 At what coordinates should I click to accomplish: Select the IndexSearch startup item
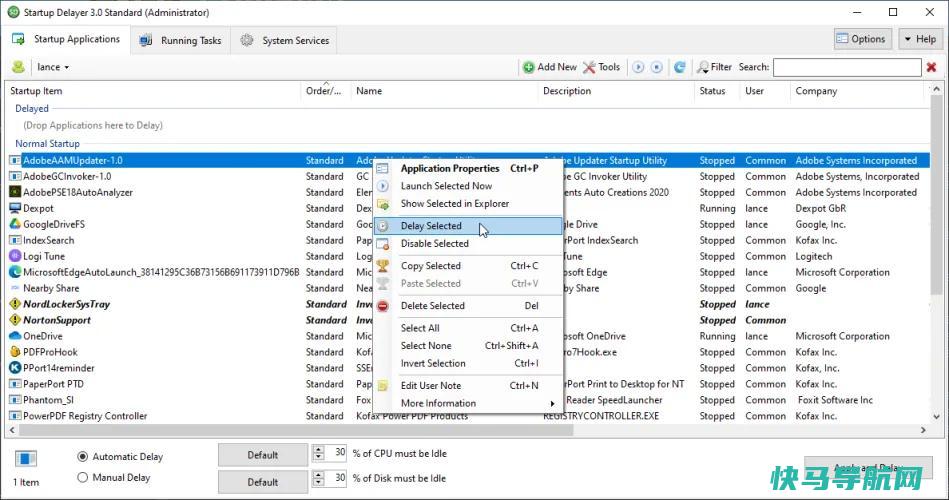pyautogui.click(x=48, y=240)
